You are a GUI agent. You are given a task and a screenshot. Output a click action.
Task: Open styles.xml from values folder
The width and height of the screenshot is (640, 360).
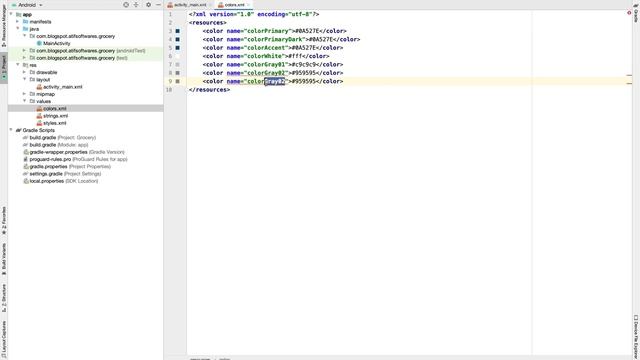55,123
